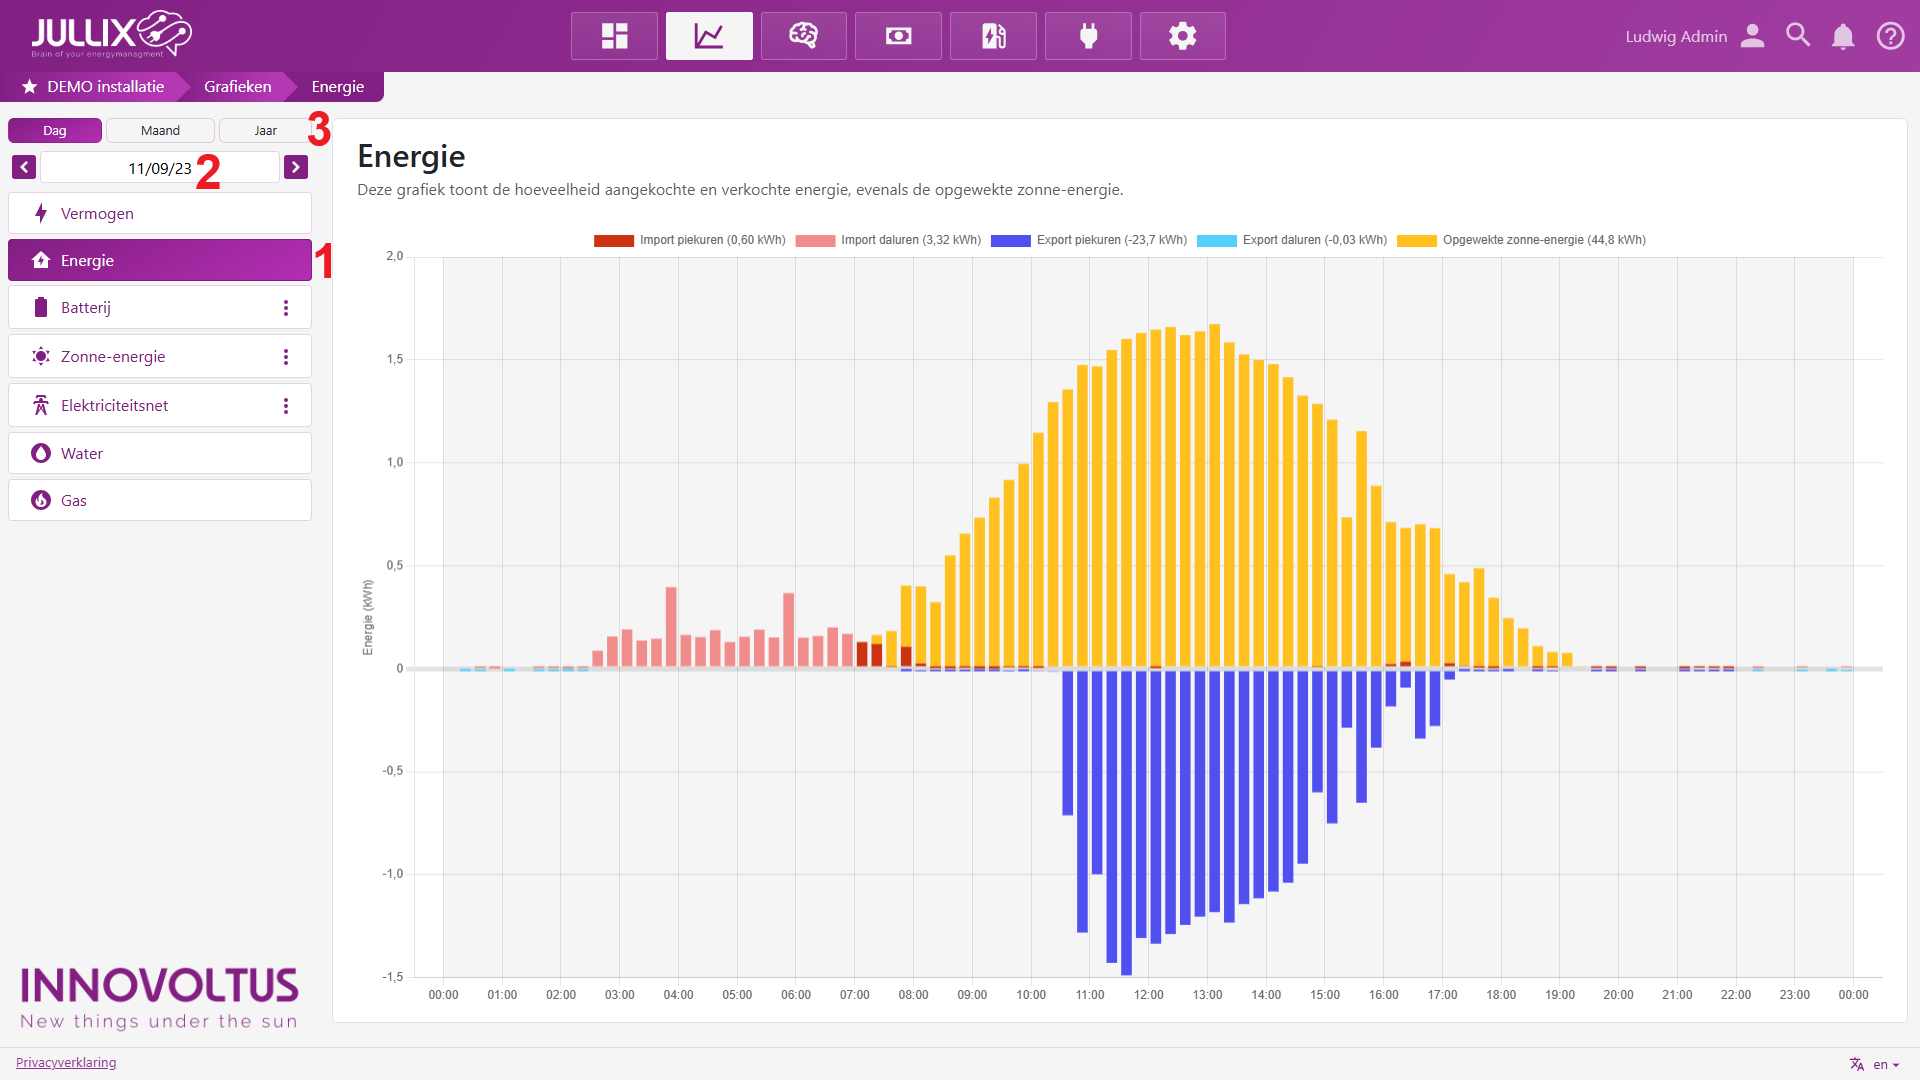
Task: Switch to the Maand tab
Action: (160, 131)
